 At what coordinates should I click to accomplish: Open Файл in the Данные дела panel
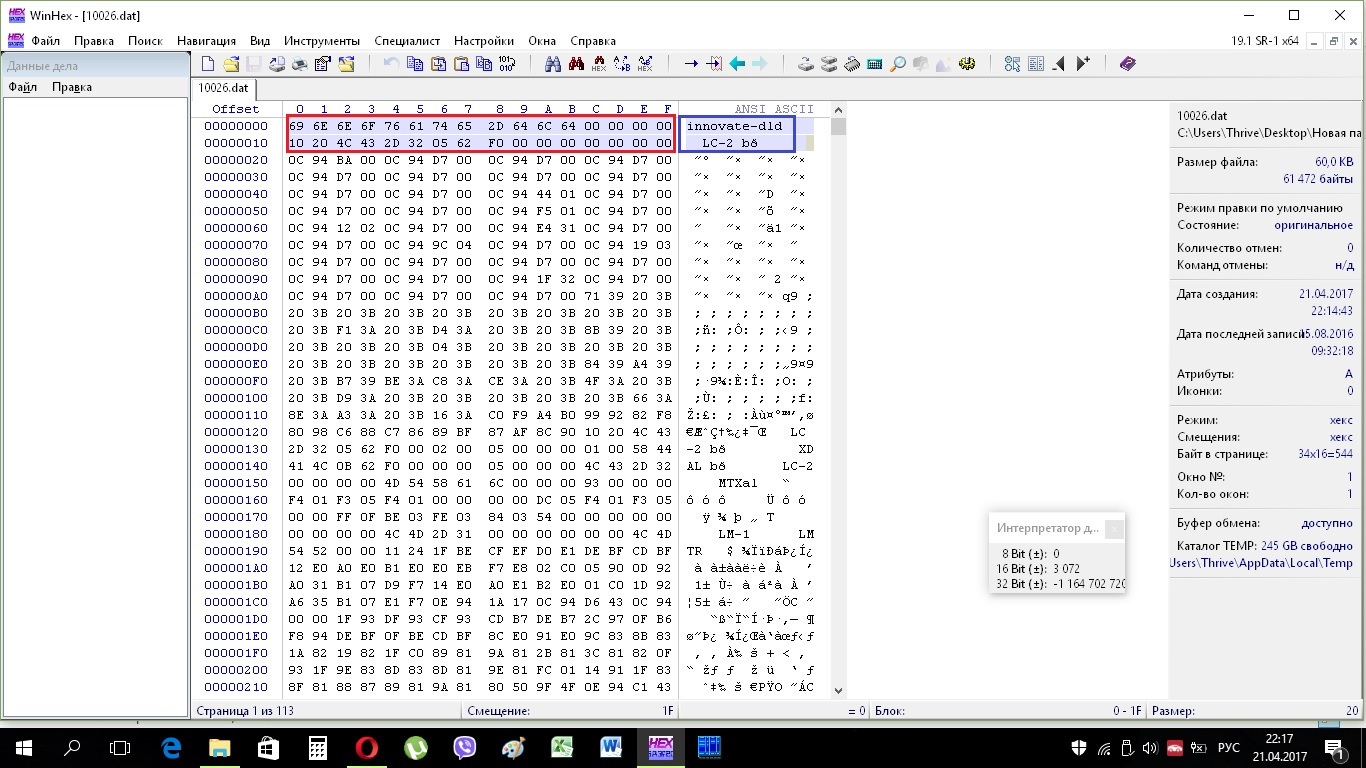[23, 87]
